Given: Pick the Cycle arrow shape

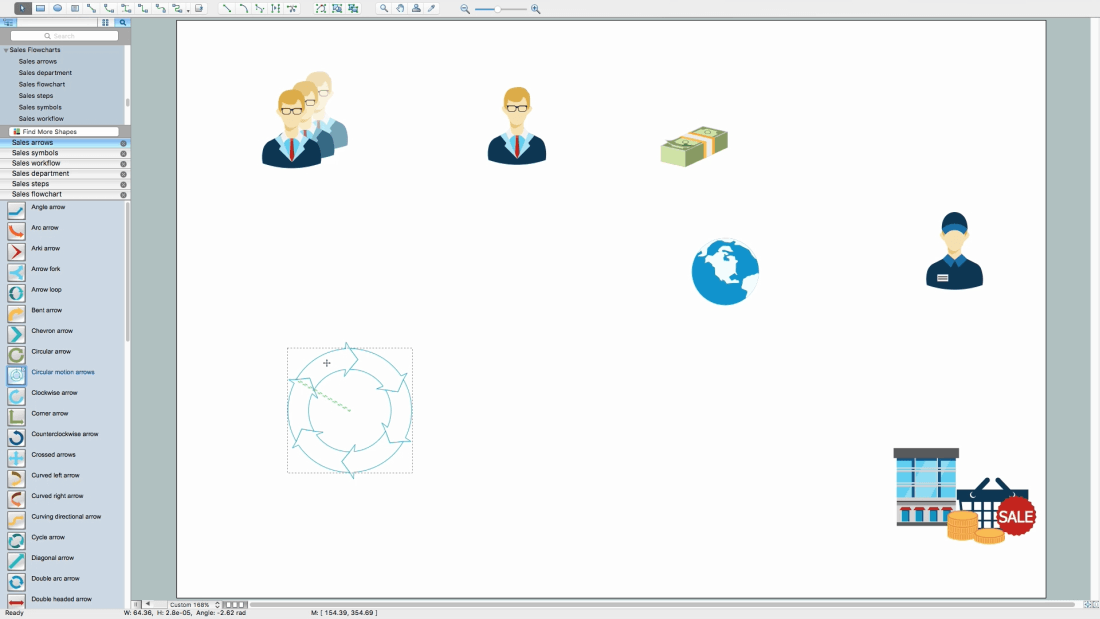Looking at the screenshot, I should click(16, 540).
